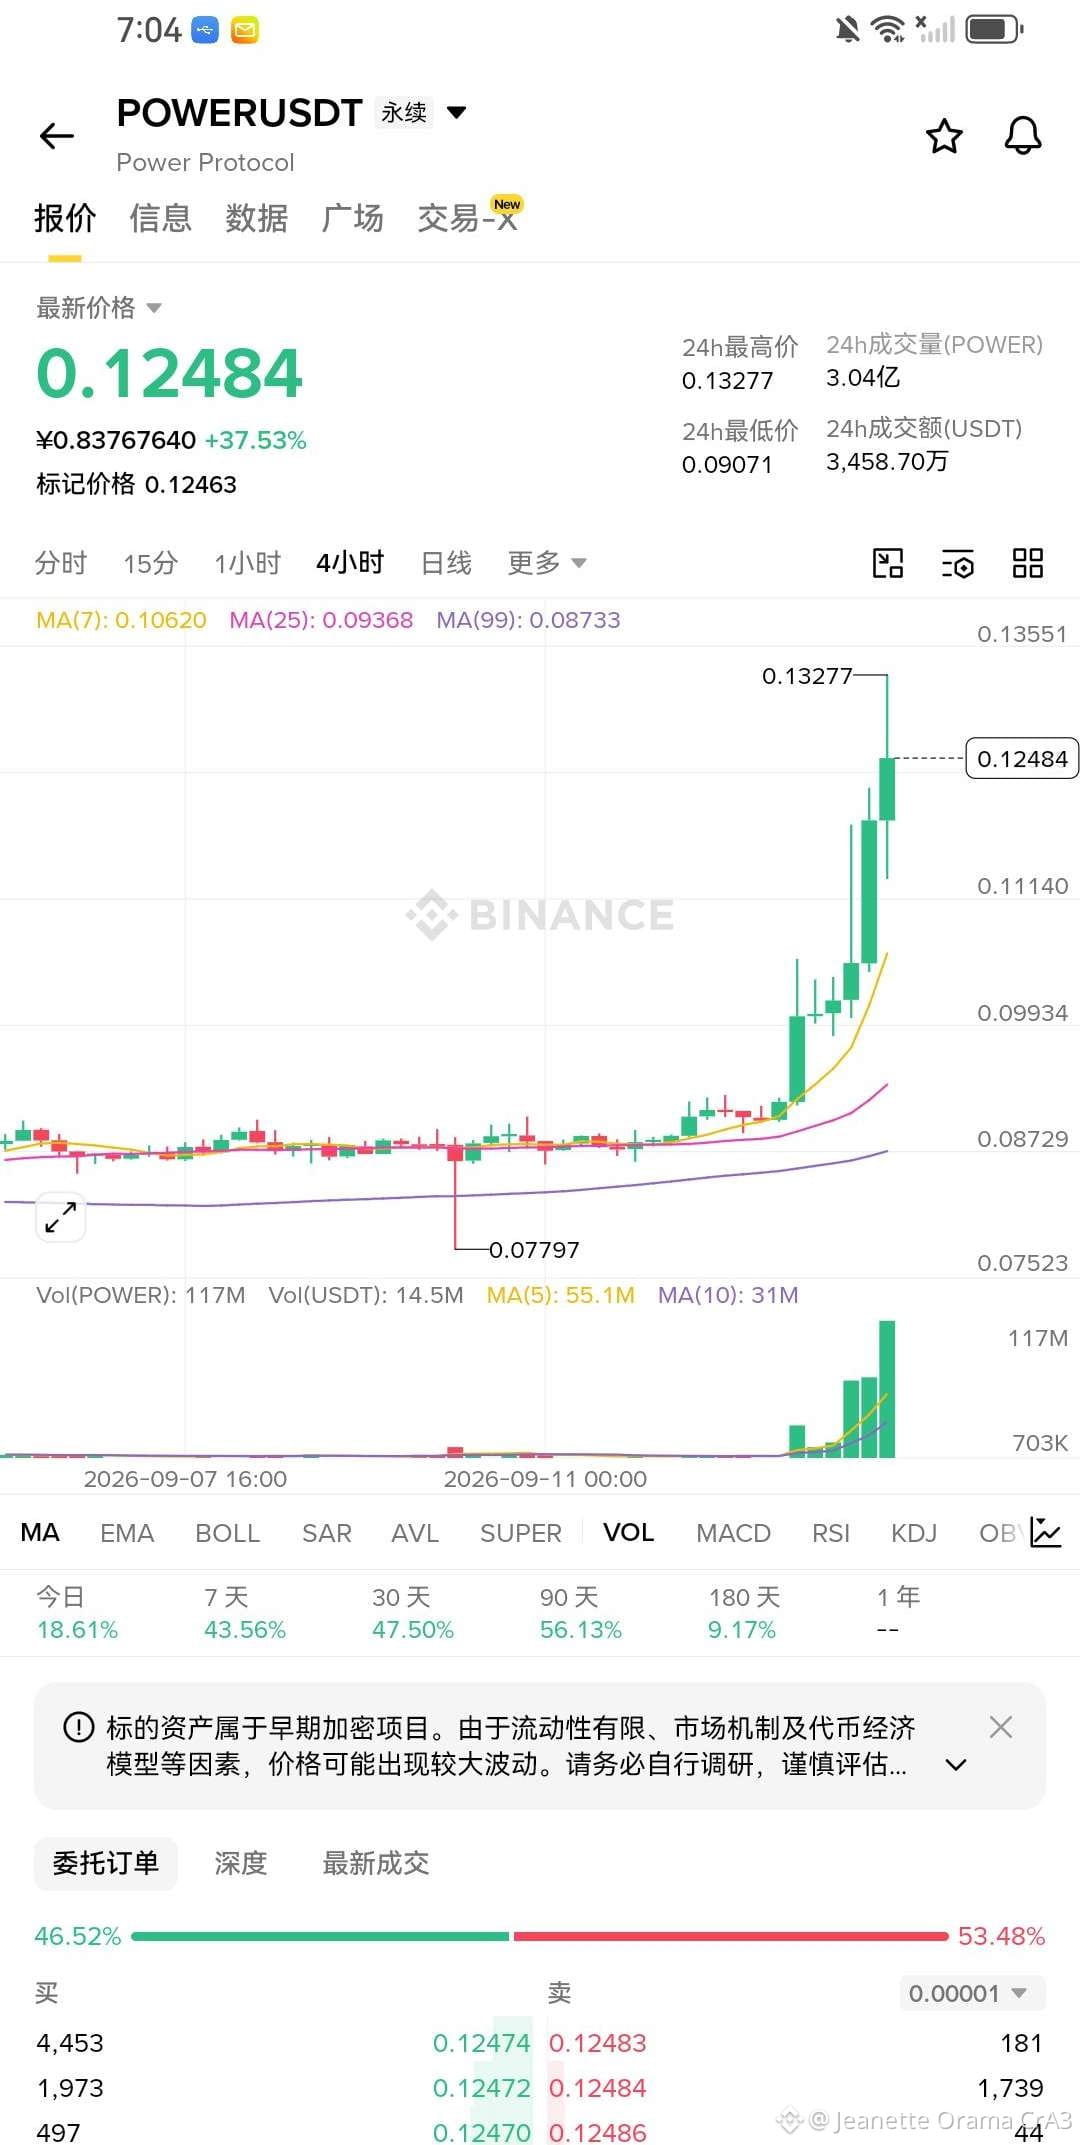Viewport: 1080px width, 2145px height.
Task: Enable the MACD indicator
Action: coord(733,1533)
